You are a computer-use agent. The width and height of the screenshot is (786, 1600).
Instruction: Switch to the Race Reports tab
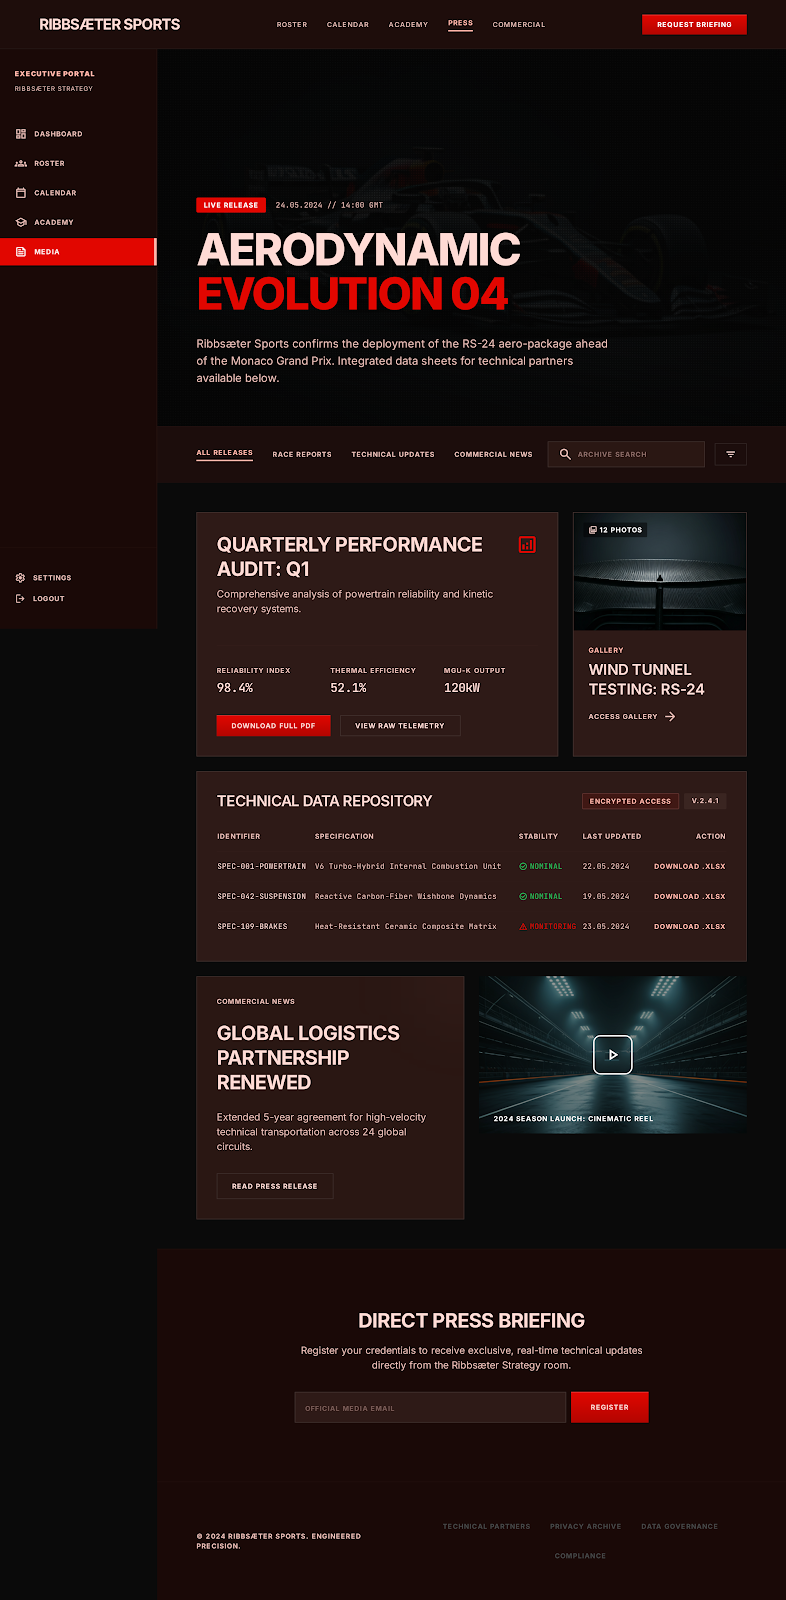(302, 454)
